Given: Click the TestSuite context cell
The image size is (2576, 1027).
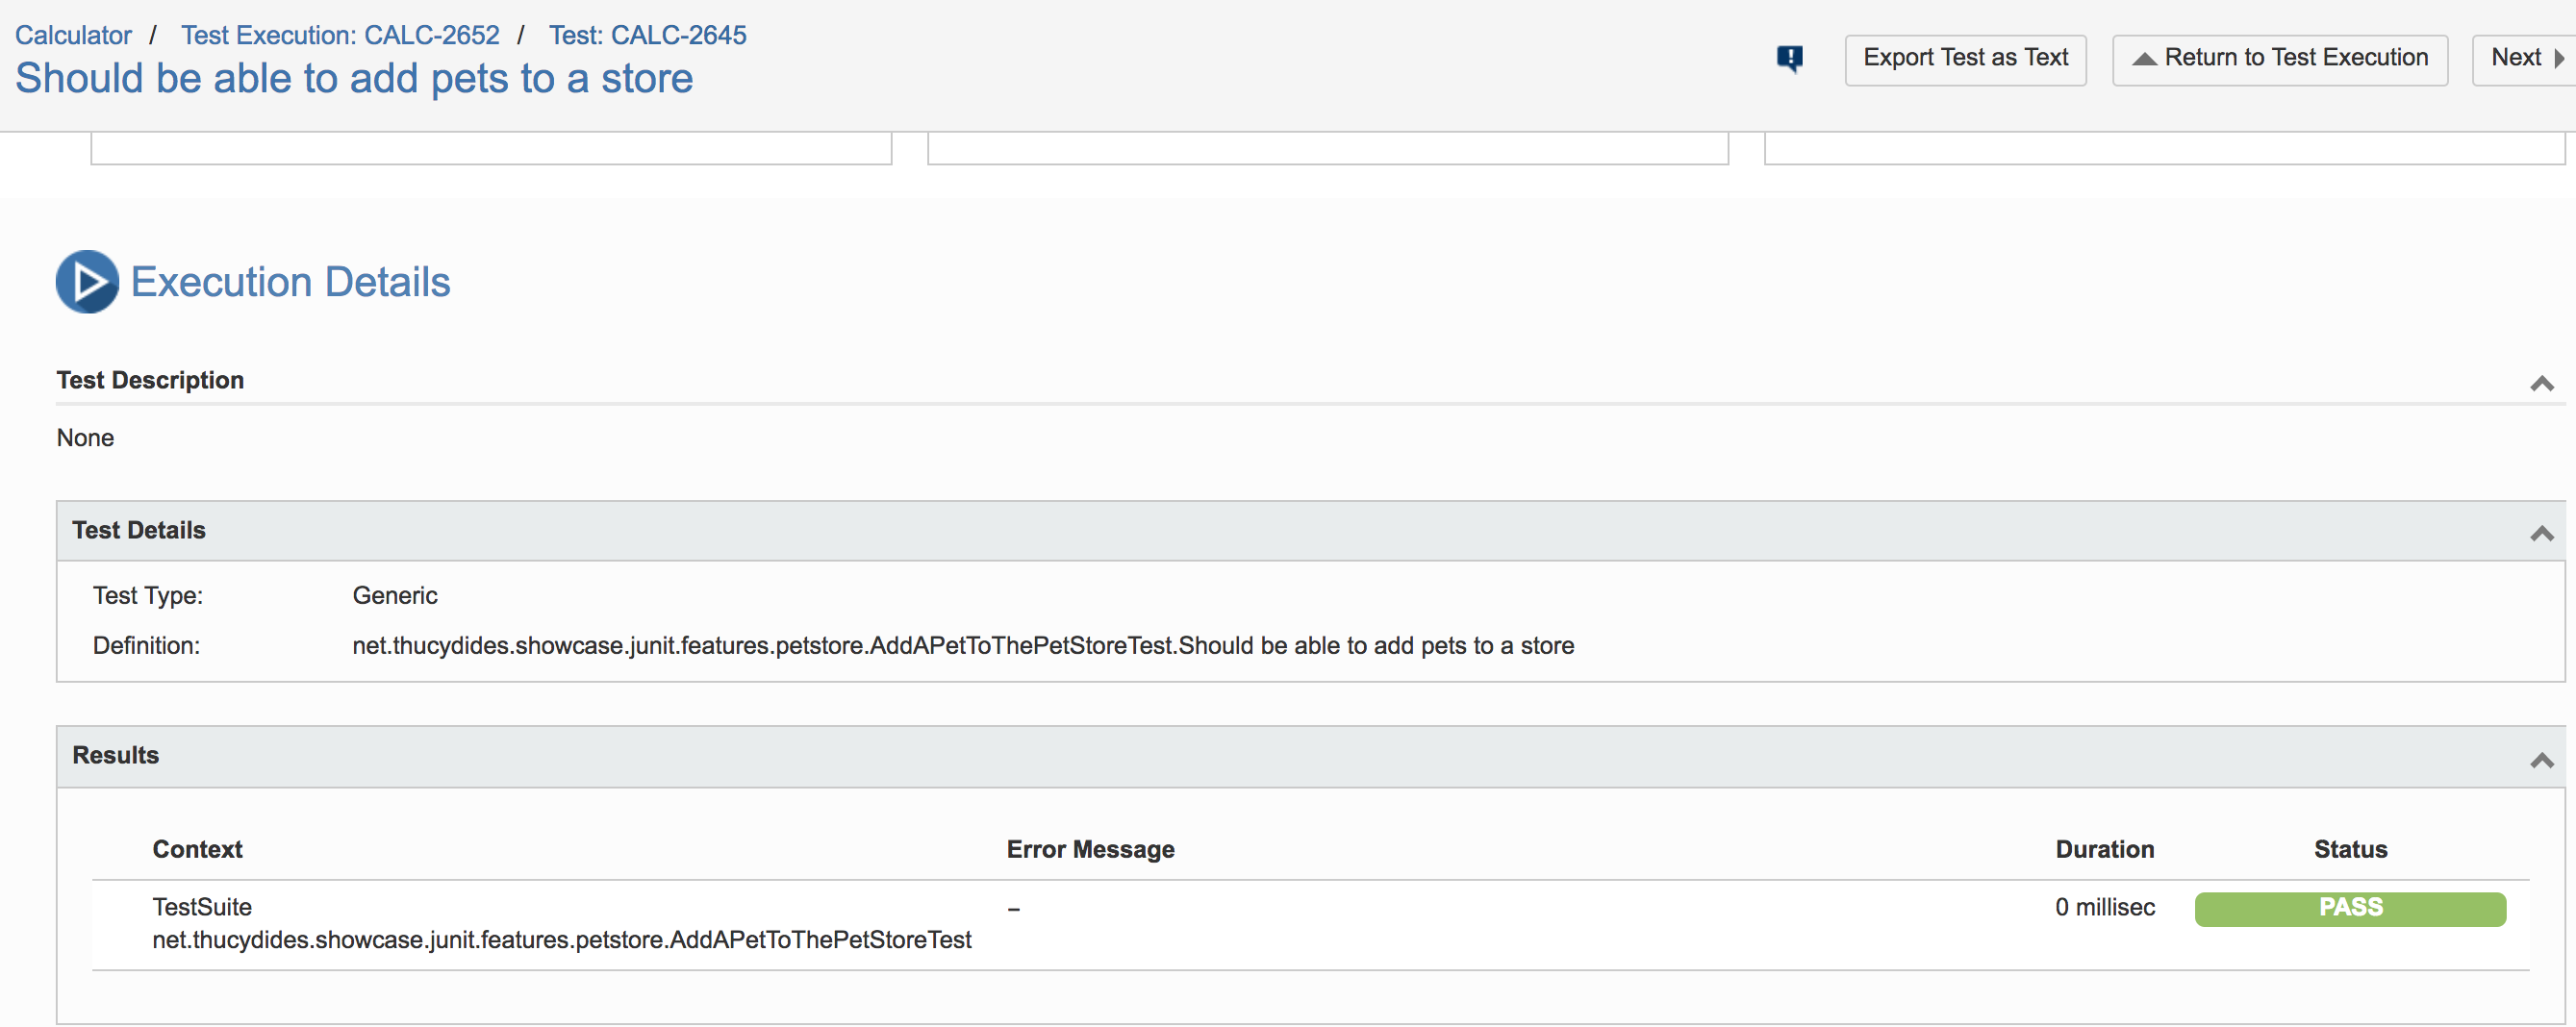Looking at the screenshot, I should (x=561, y=923).
